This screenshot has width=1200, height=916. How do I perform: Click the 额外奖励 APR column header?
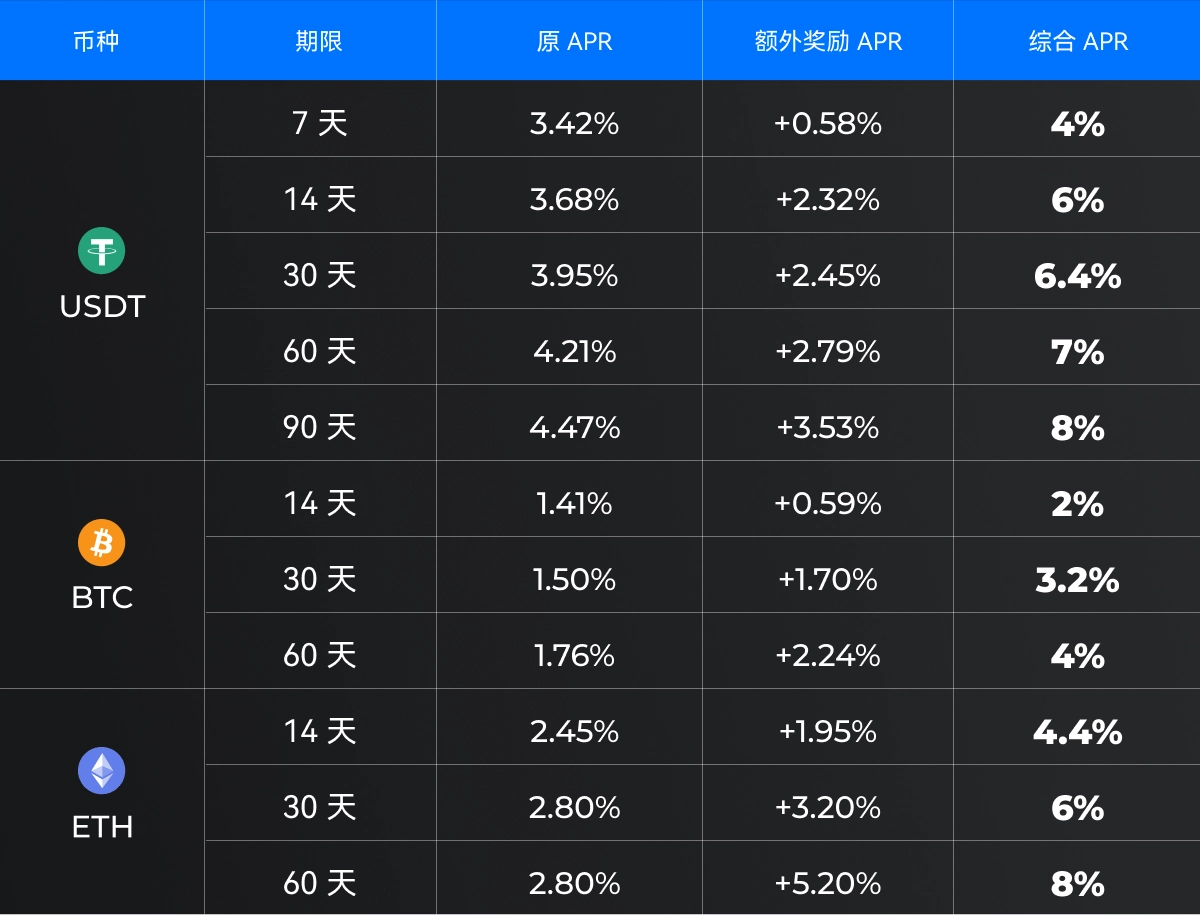(828, 42)
